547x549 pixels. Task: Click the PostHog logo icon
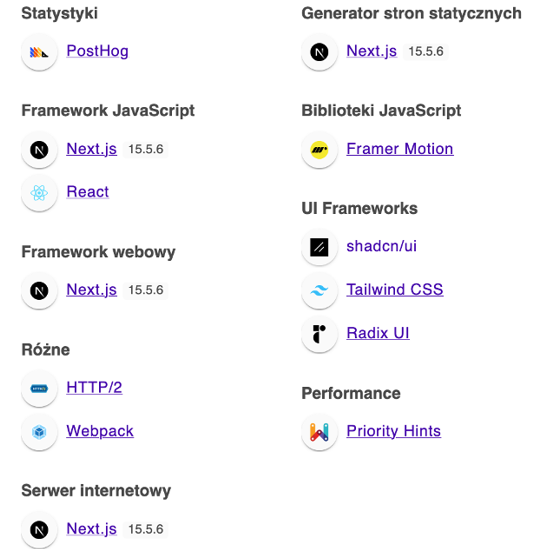[39, 52]
